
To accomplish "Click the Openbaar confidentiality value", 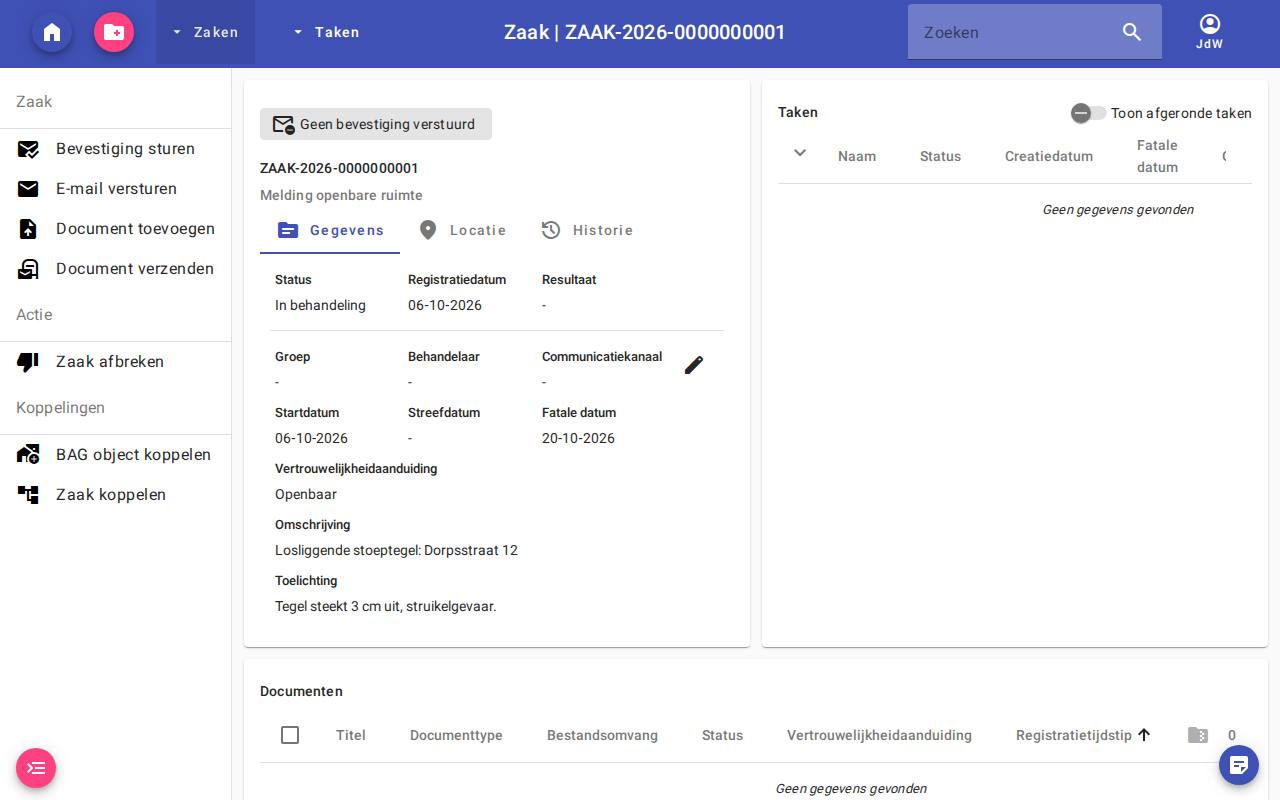I will point(306,494).
